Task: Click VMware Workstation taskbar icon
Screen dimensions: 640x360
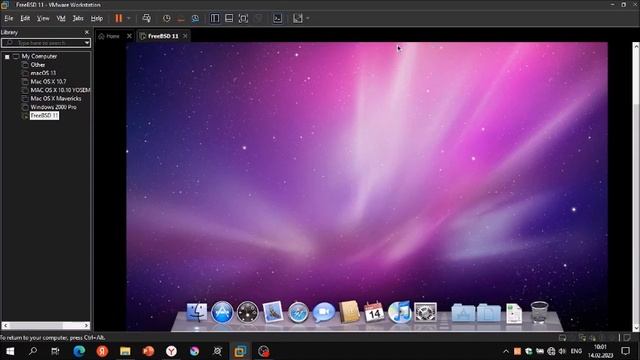Action: [240, 351]
